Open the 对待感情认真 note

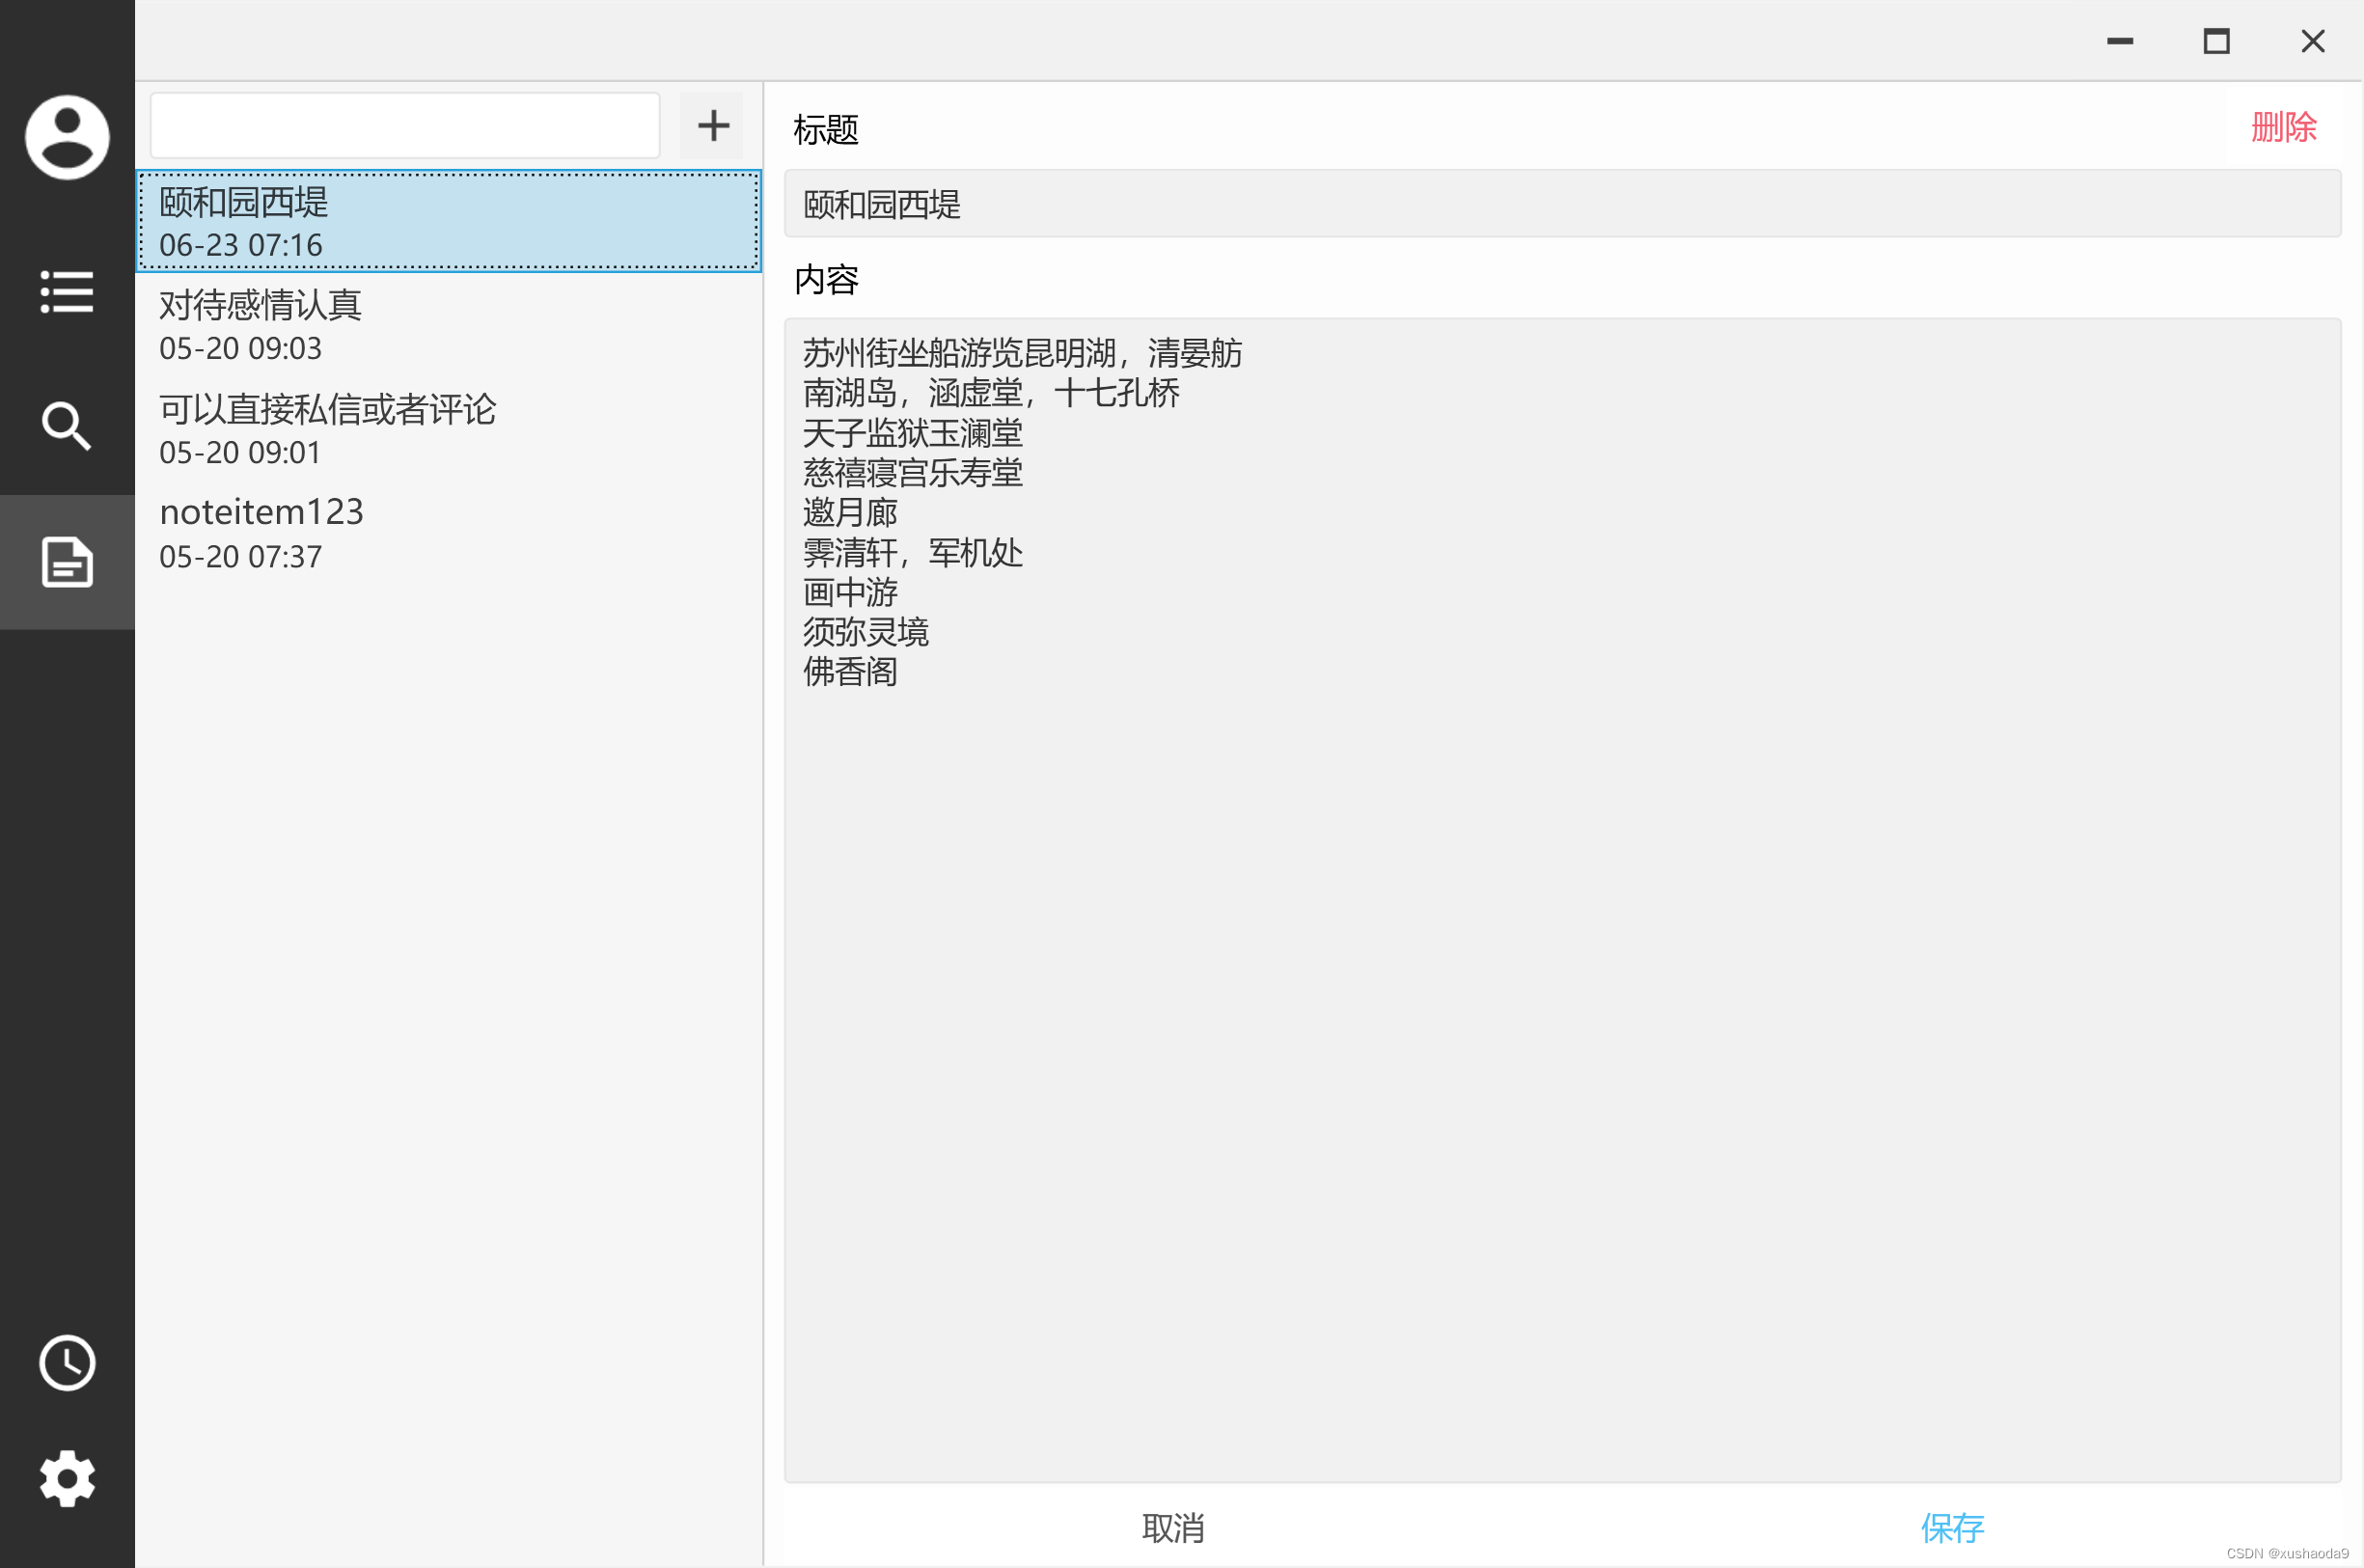[x=448, y=325]
